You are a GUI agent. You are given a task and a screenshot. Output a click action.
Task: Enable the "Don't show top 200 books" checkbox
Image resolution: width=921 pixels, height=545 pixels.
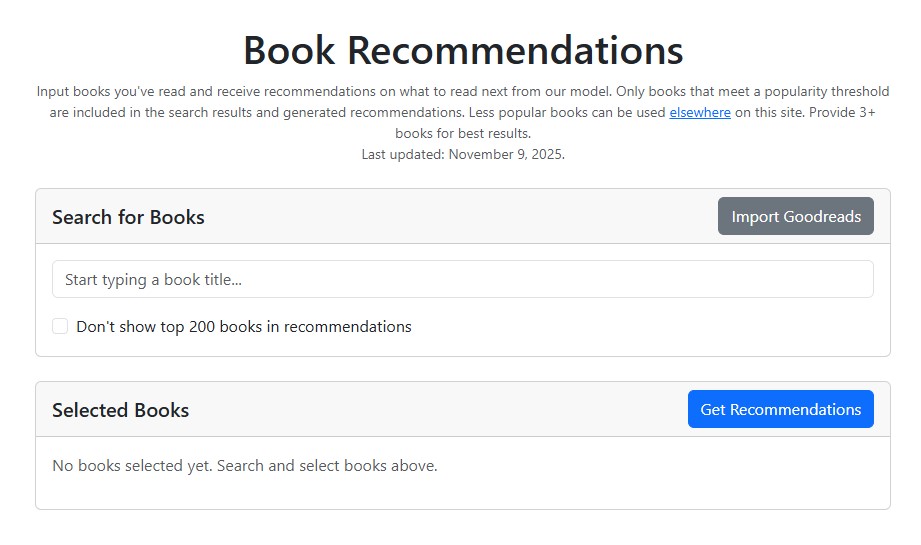[x=60, y=326]
